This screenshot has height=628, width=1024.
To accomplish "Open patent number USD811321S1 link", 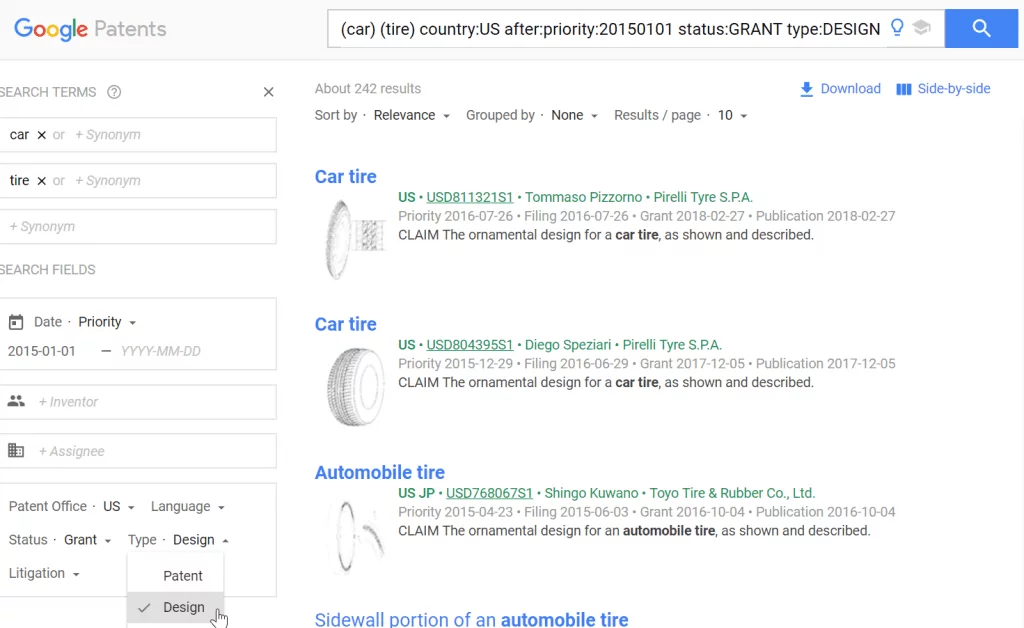I will 470,197.
